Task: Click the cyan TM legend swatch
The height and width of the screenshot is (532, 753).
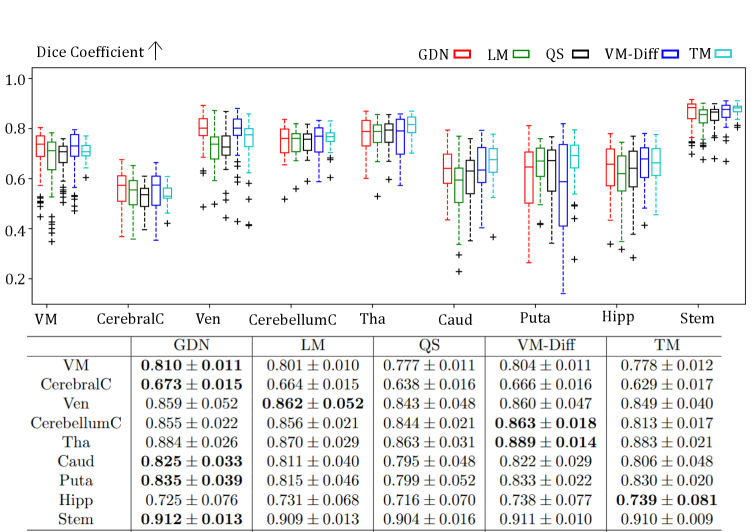Action: coord(723,54)
